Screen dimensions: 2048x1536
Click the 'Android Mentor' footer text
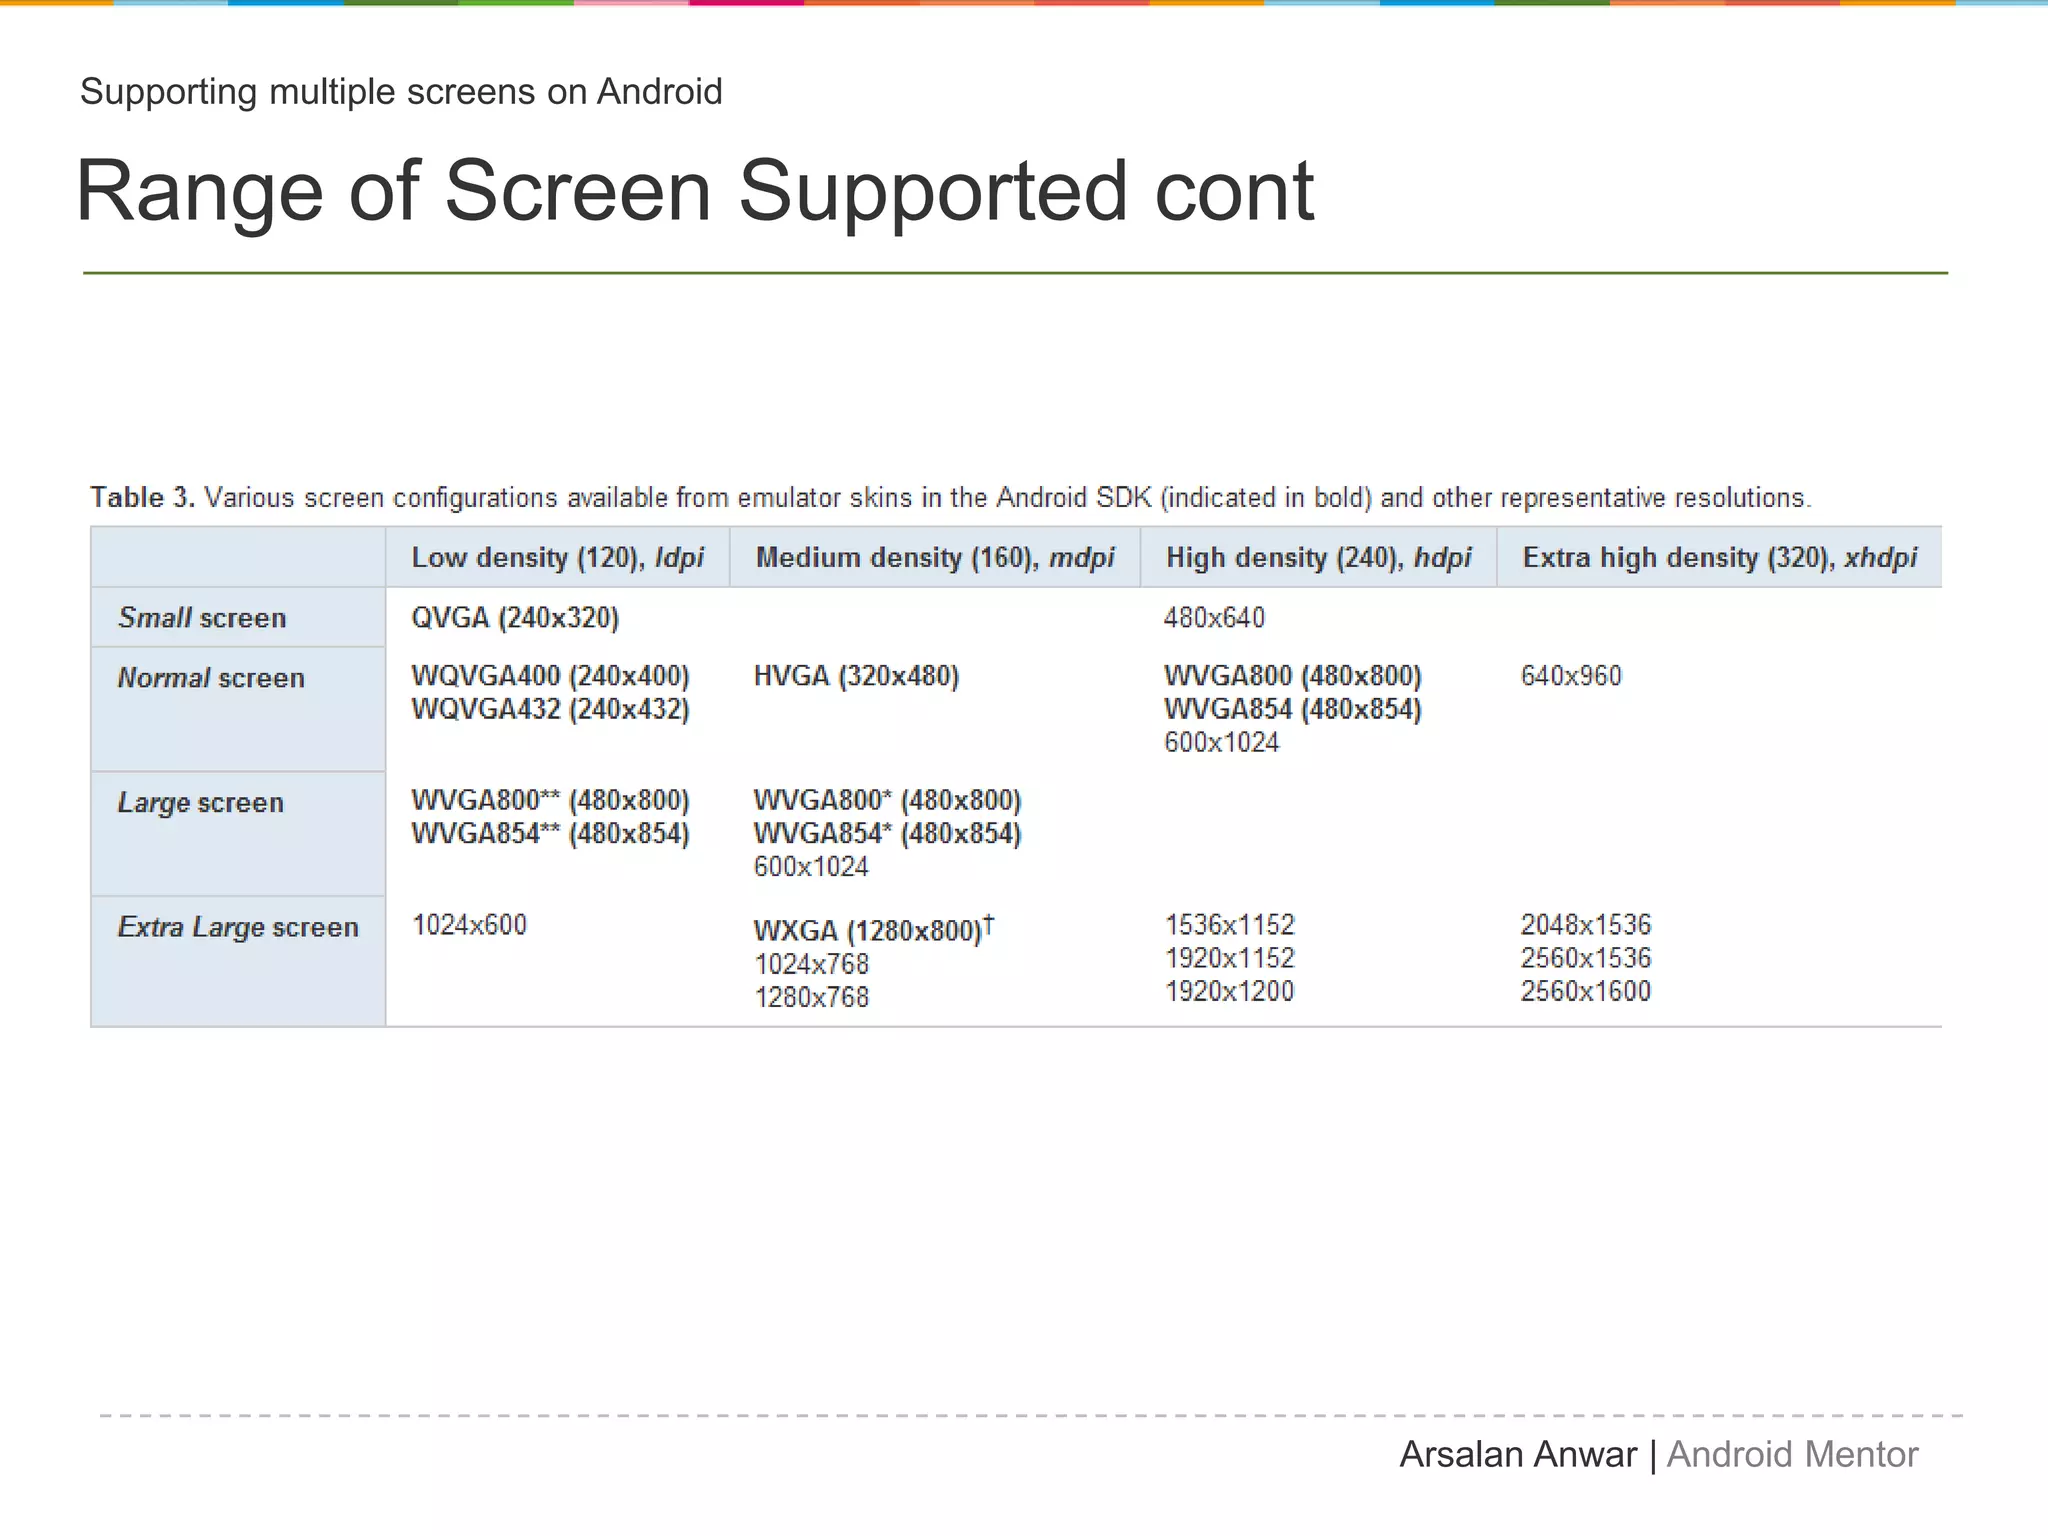tap(1792, 1454)
